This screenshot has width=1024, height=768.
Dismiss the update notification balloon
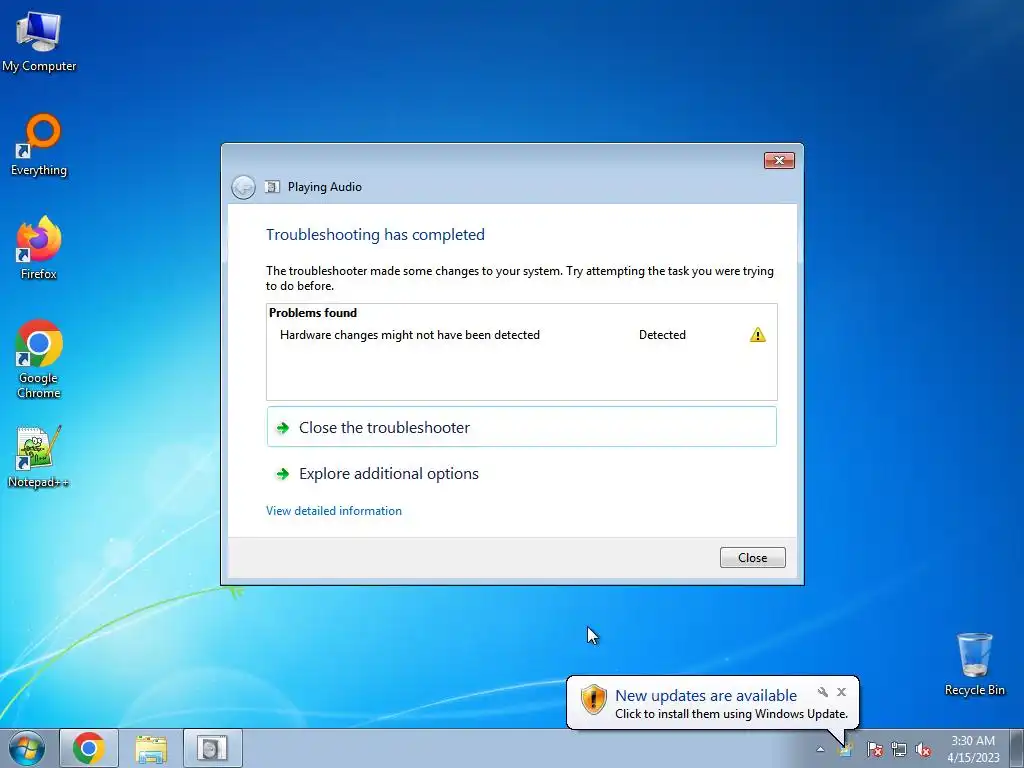pos(841,692)
